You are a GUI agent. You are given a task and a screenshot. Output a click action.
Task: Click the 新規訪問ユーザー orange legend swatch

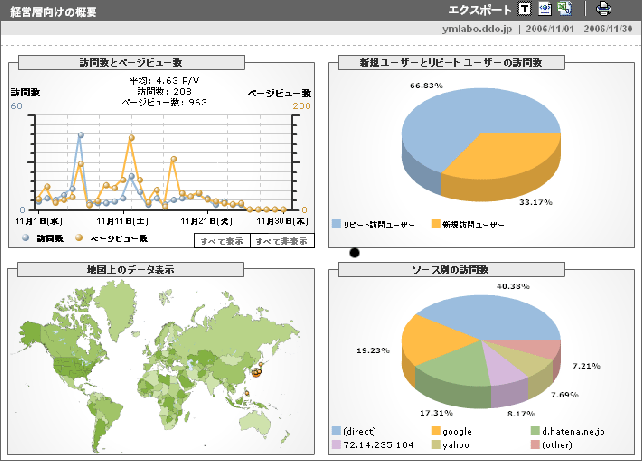coord(436,224)
